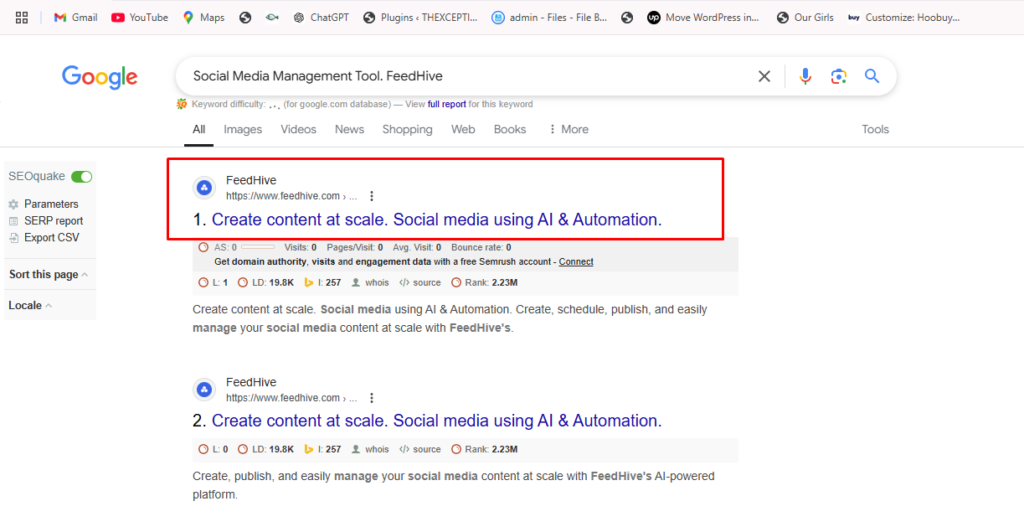Submit the search with the magnifier icon
The width and height of the screenshot is (1024, 527).
[x=872, y=76]
